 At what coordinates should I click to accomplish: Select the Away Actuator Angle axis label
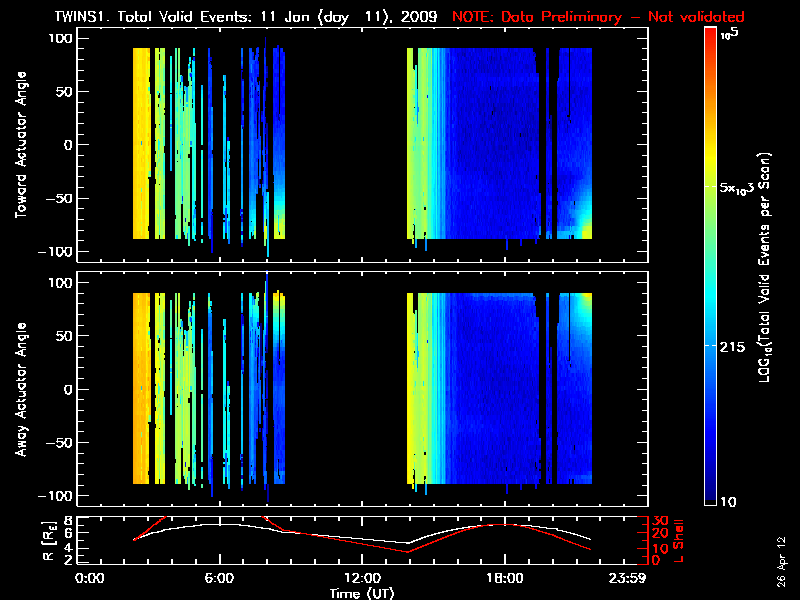pos(22,390)
